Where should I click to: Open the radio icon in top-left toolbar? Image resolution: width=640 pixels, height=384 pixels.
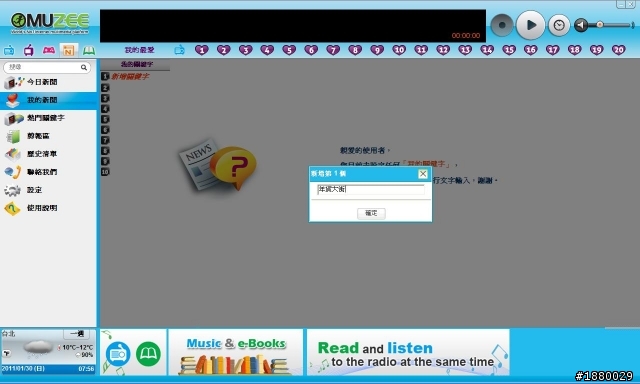pyautogui.click(x=9, y=51)
